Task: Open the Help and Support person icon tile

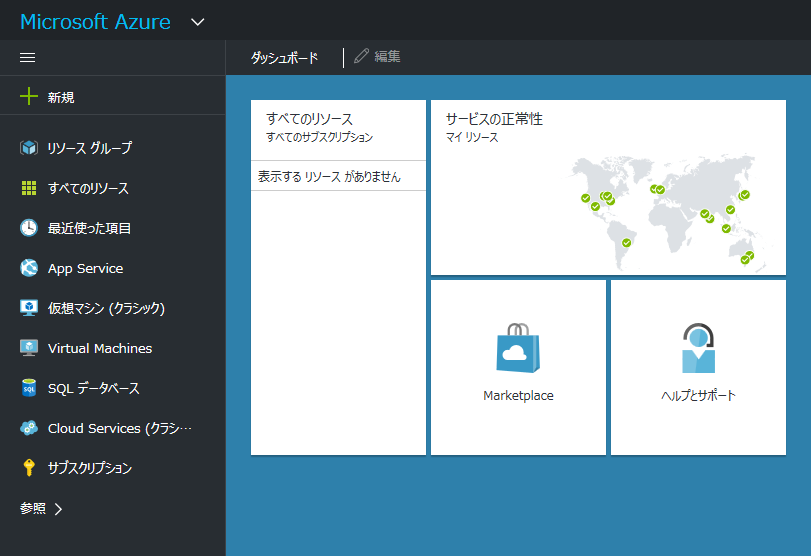Action: pyautogui.click(x=698, y=348)
